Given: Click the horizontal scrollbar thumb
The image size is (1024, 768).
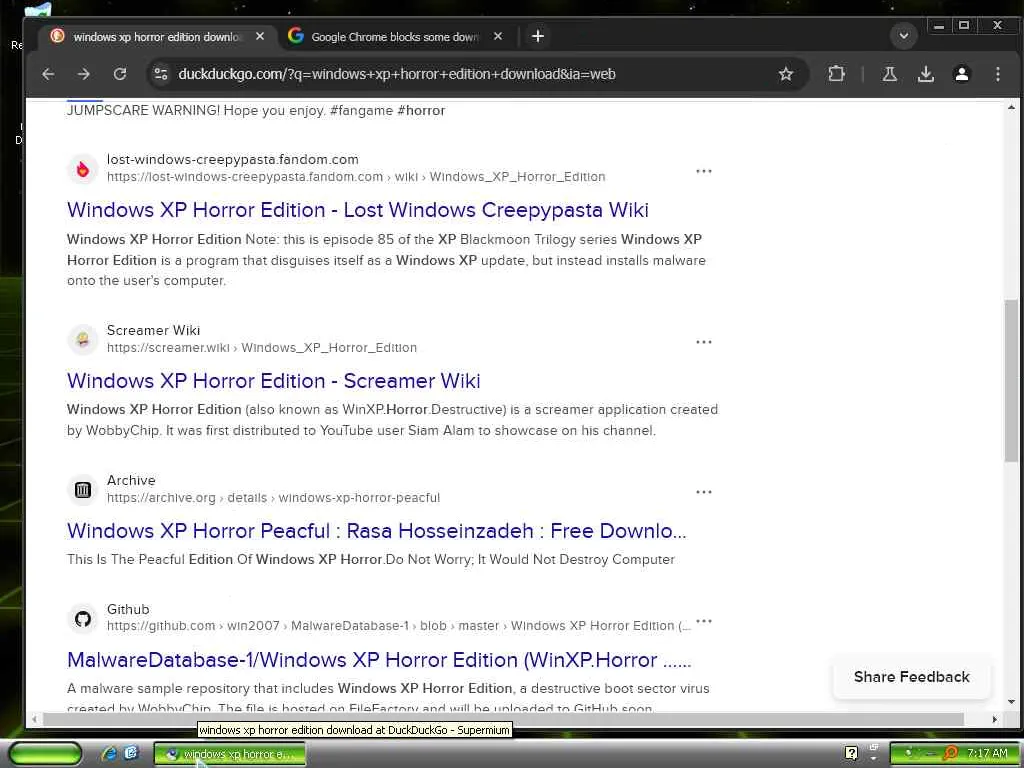Looking at the screenshot, I should point(503,719).
